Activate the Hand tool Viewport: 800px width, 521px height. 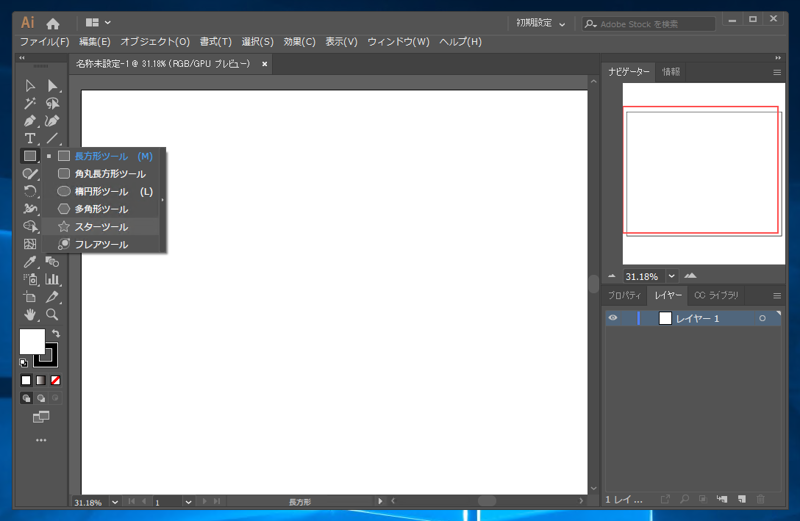pos(30,315)
